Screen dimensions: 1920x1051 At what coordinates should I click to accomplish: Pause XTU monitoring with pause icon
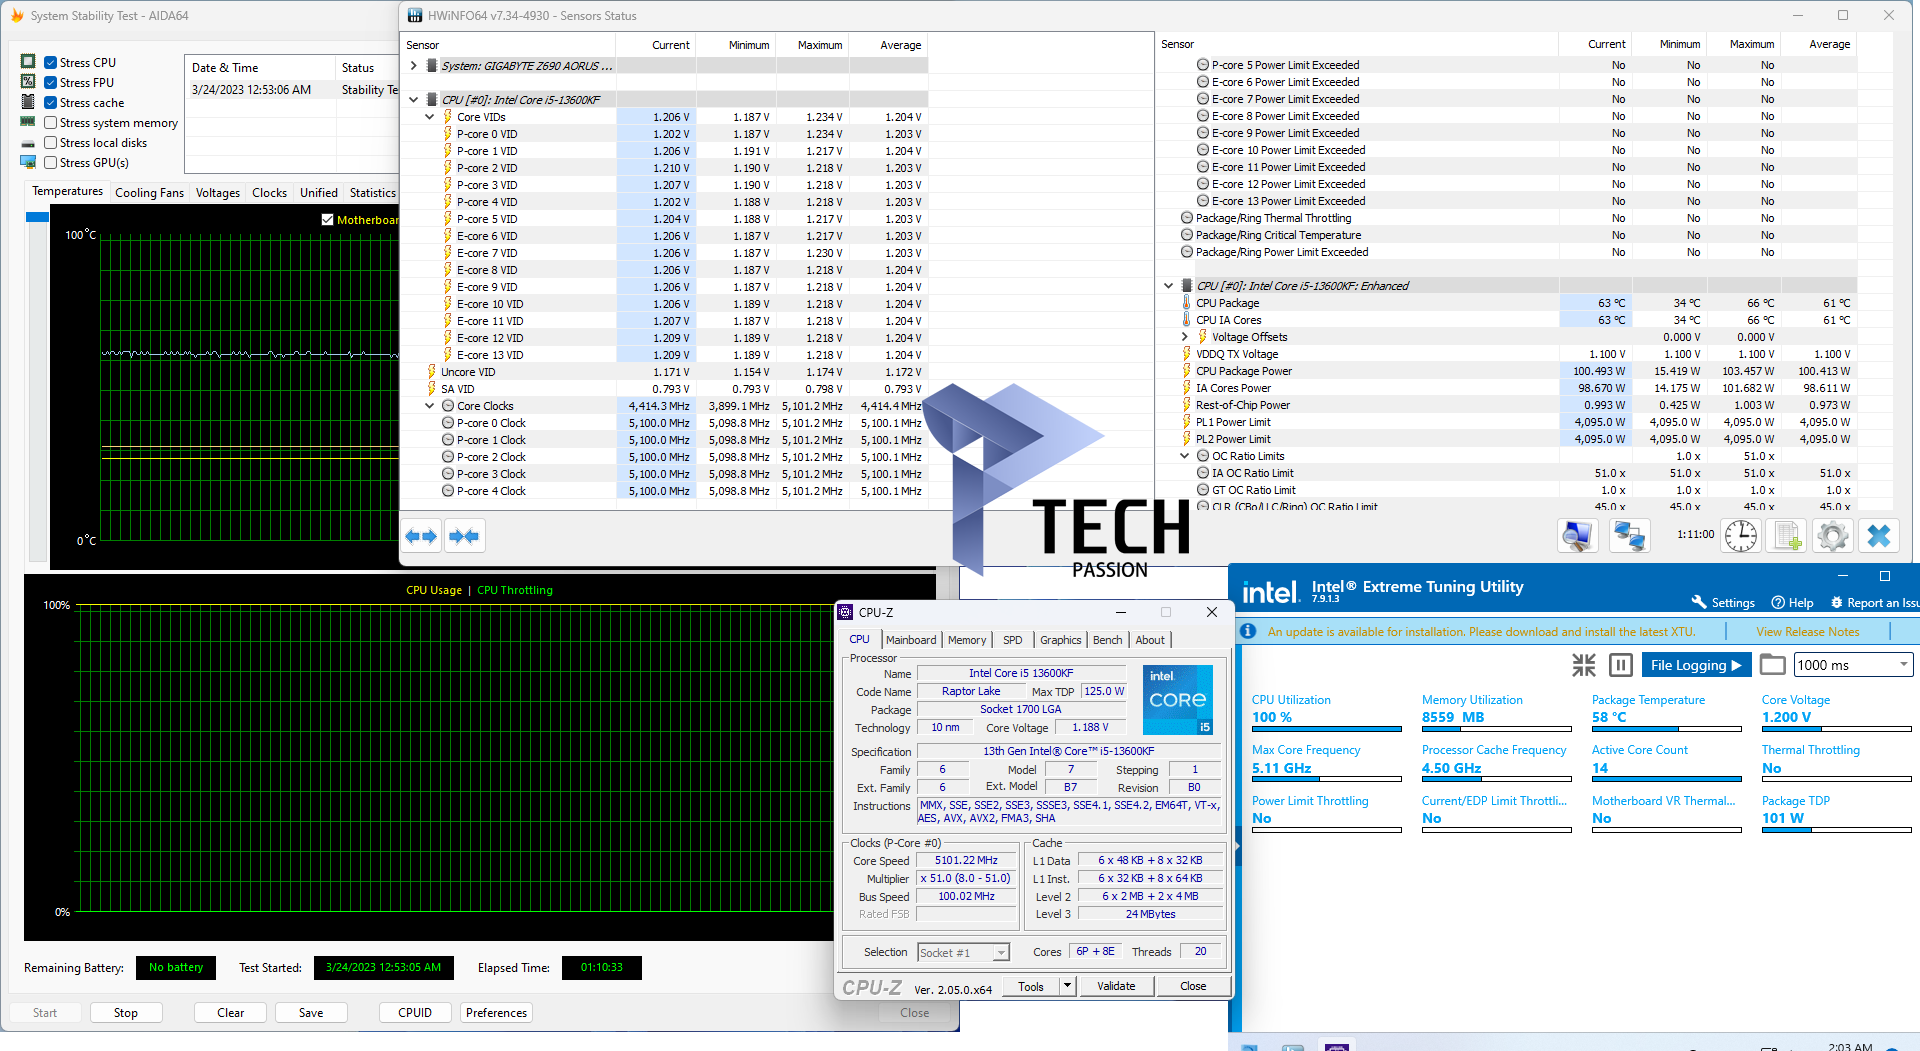[x=1621, y=665]
